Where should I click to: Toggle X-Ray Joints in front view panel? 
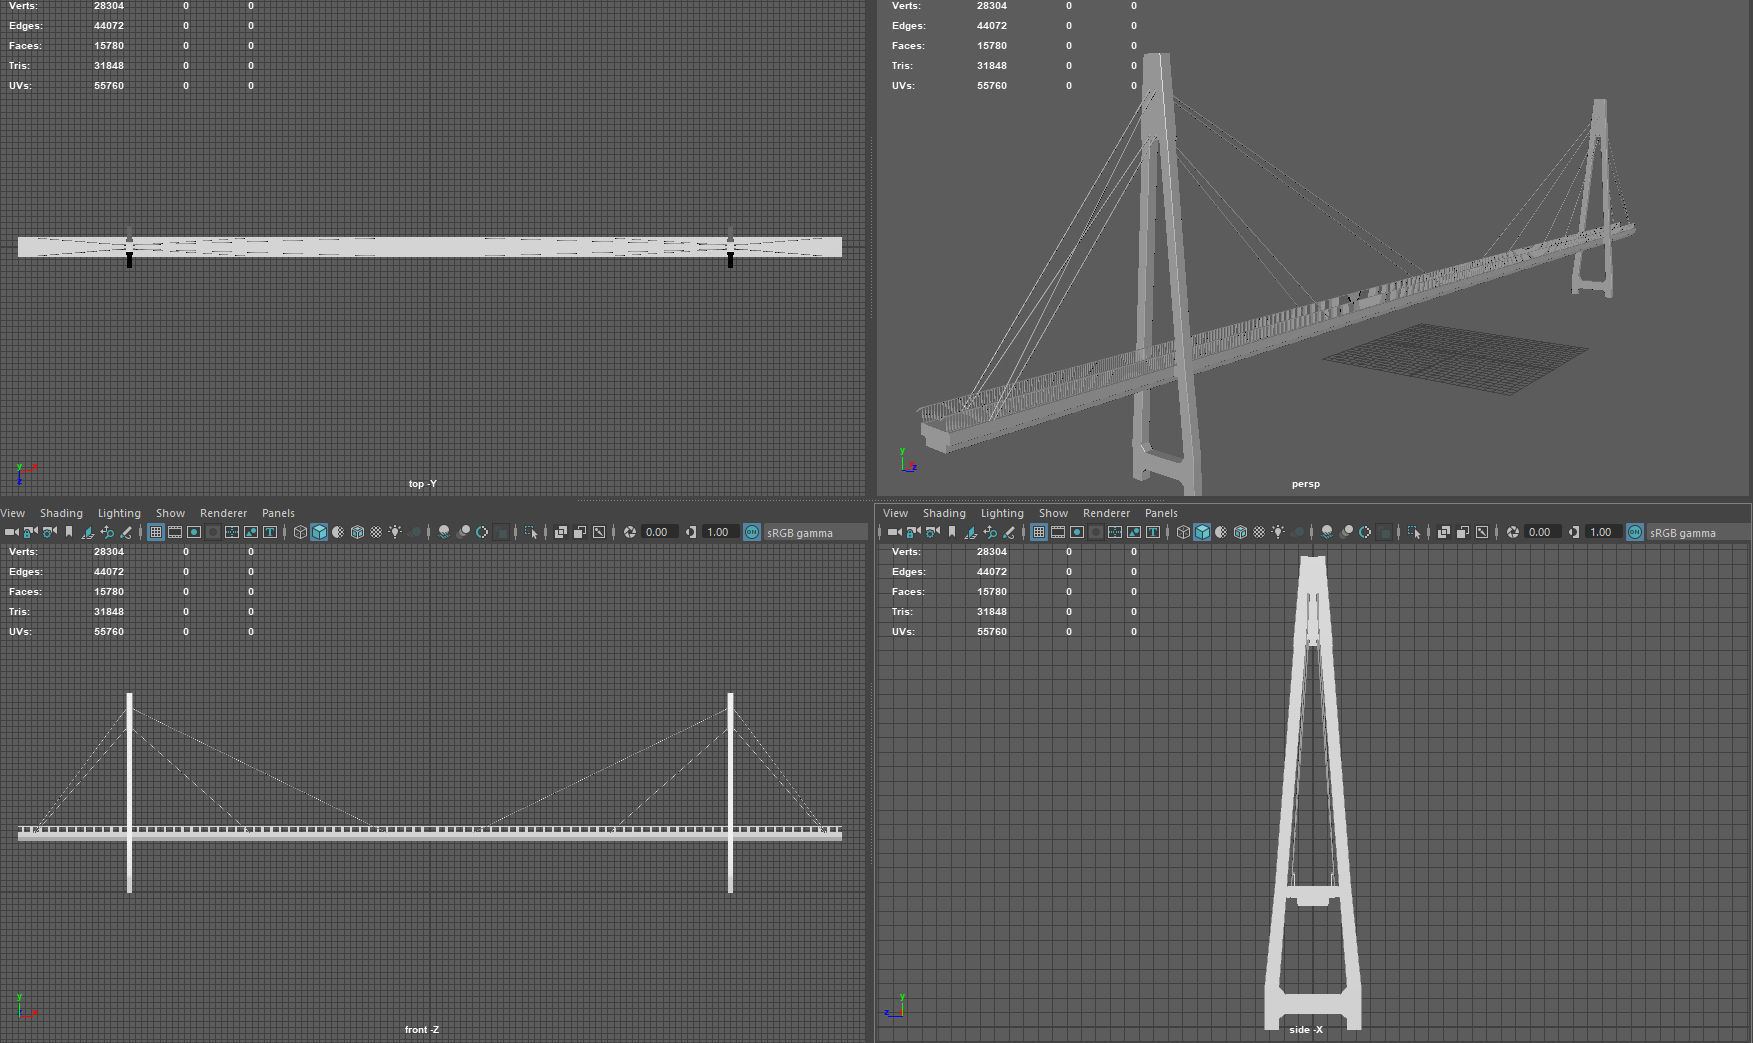[599, 532]
